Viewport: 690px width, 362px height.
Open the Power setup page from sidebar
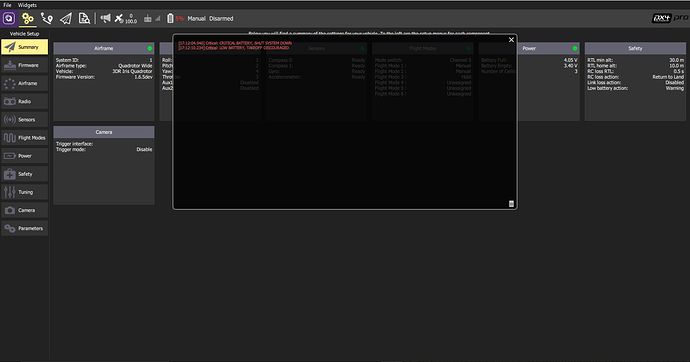click(x=25, y=156)
